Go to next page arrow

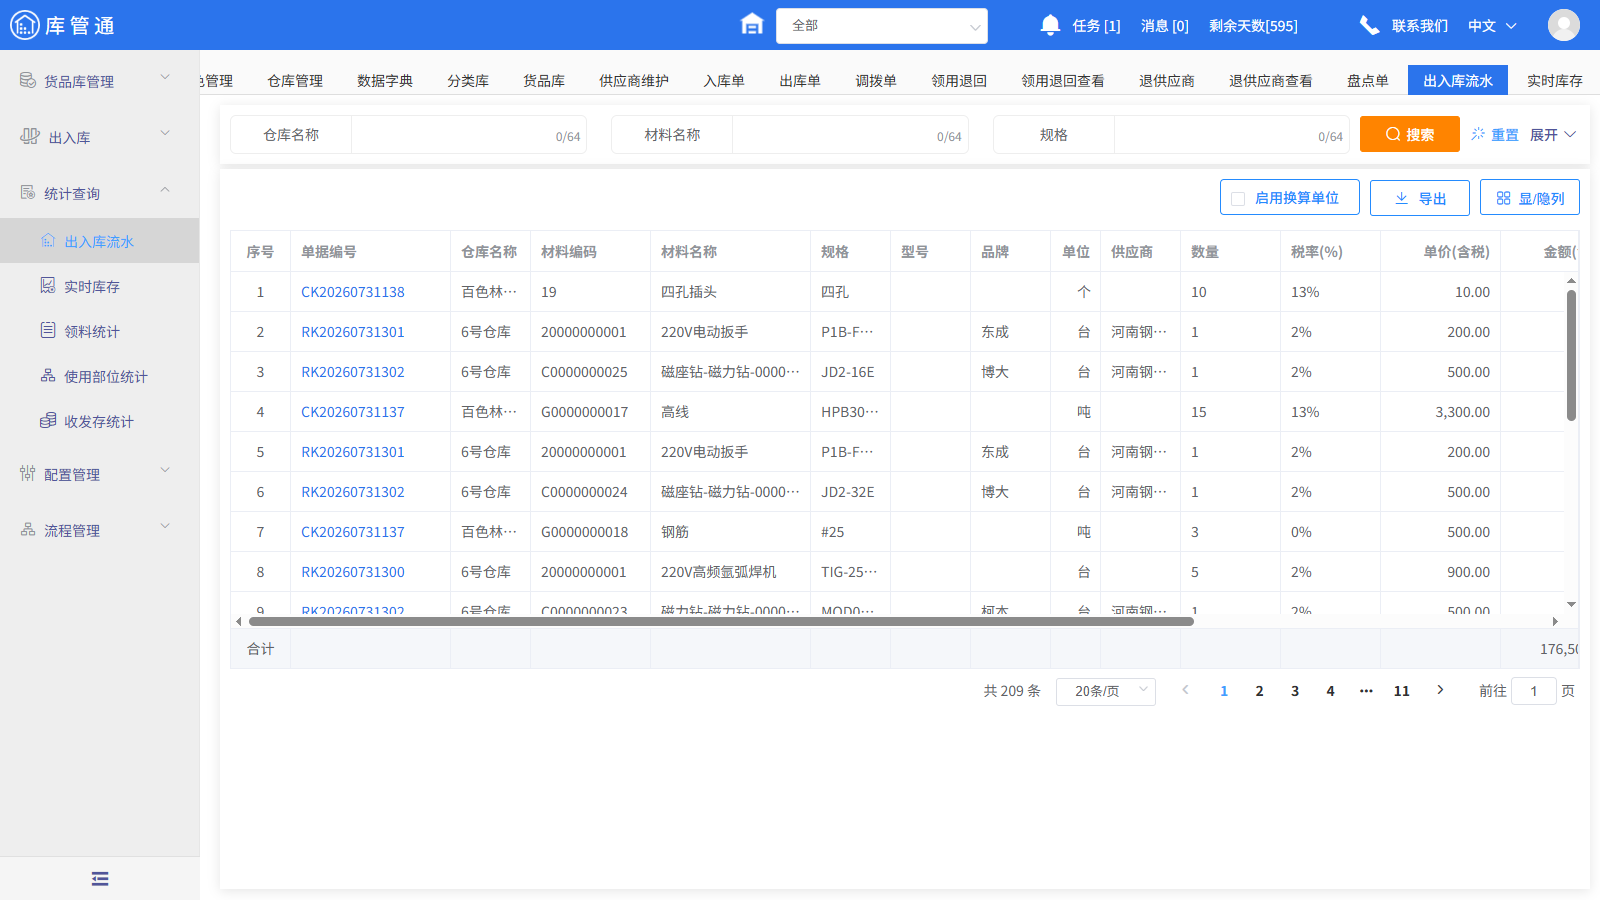coord(1440,690)
